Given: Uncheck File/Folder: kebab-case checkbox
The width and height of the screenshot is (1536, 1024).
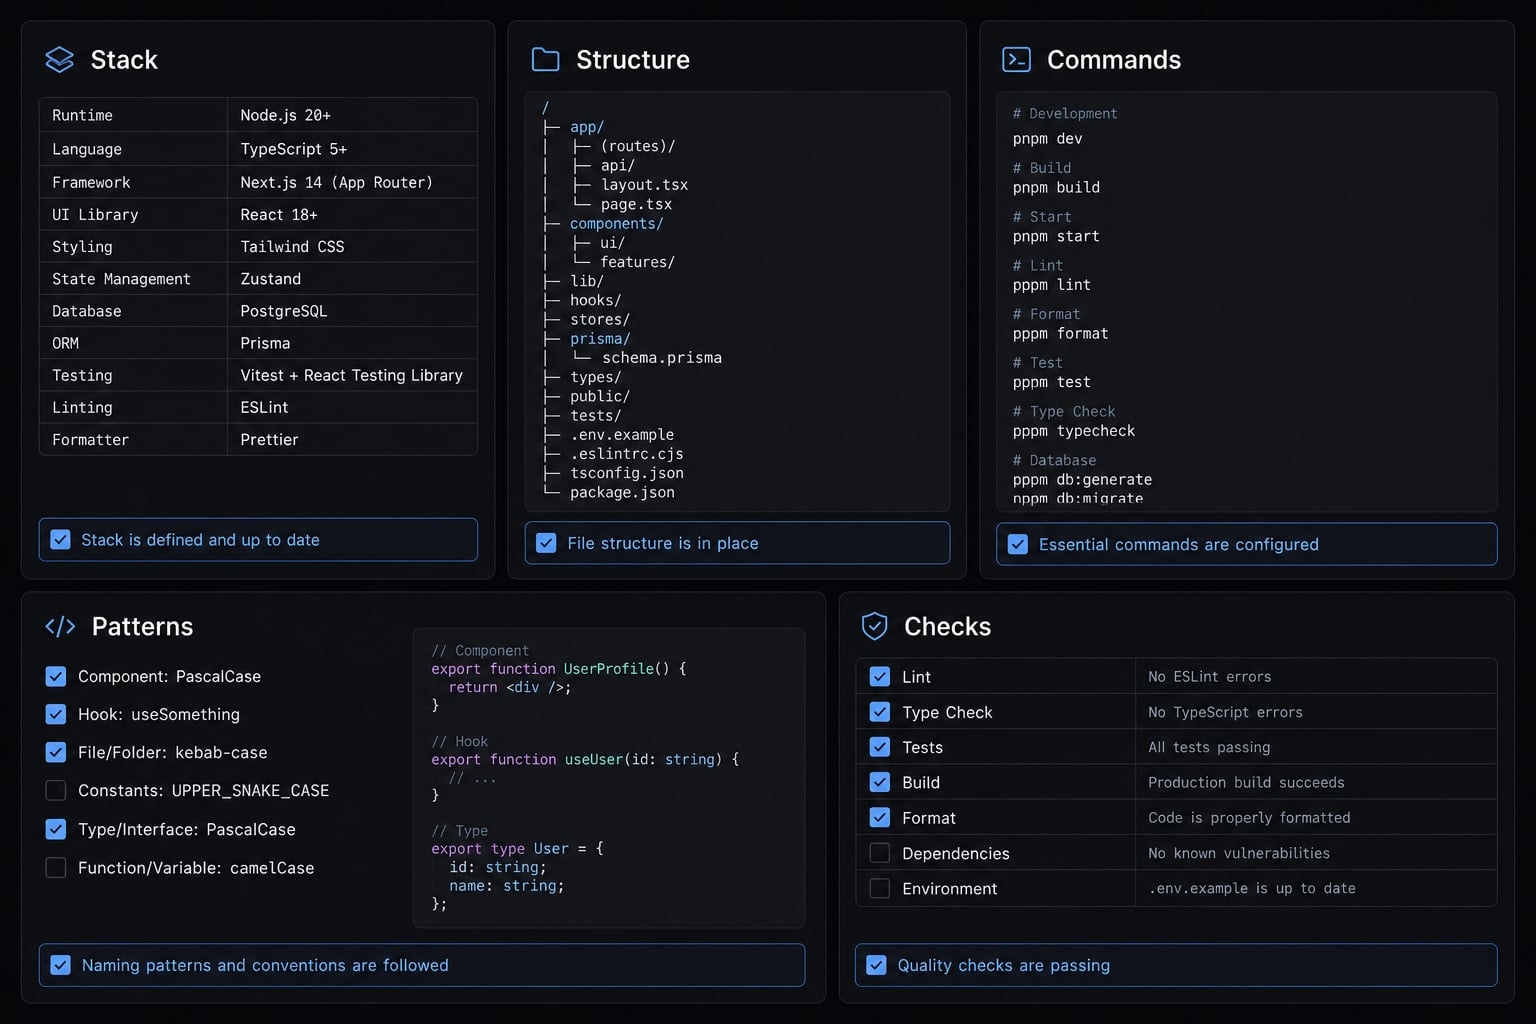Looking at the screenshot, I should pyautogui.click(x=56, y=752).
